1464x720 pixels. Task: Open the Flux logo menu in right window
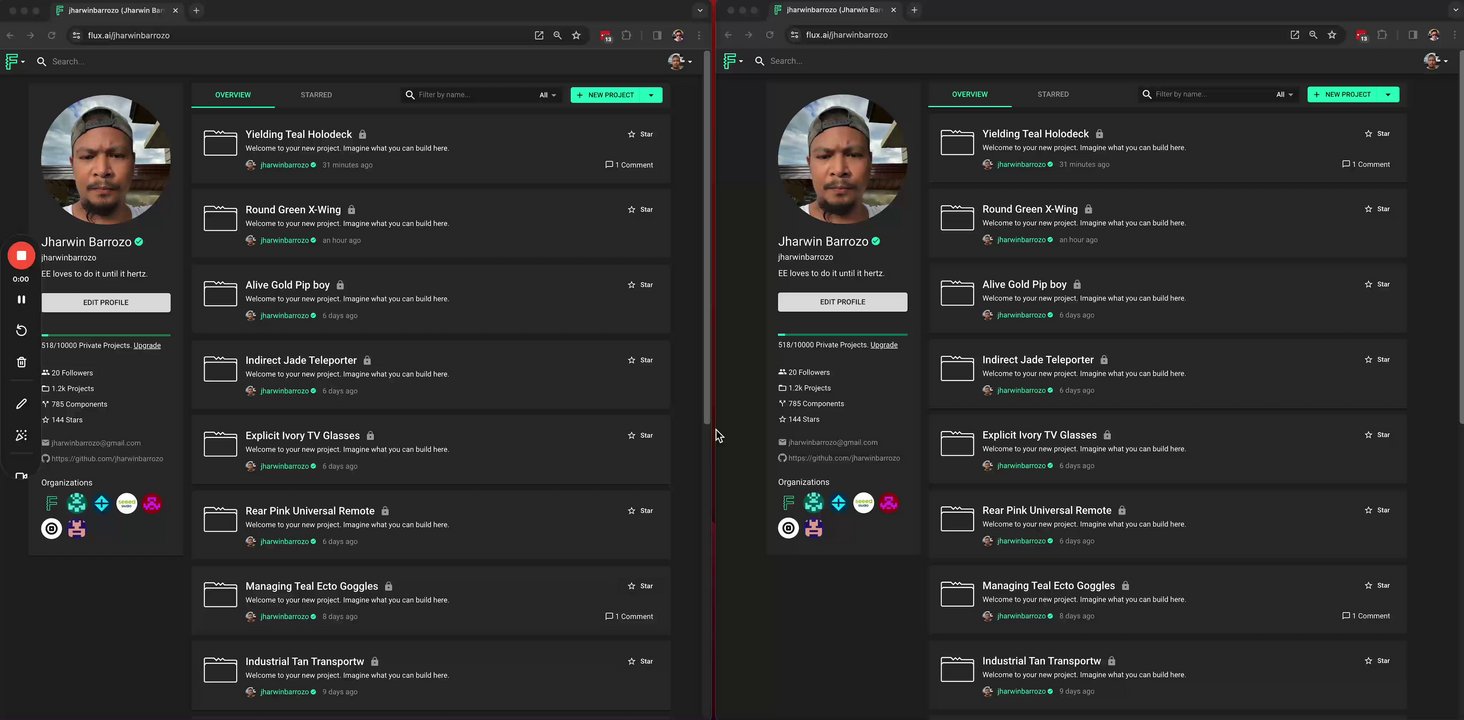[x=732, y=61]
